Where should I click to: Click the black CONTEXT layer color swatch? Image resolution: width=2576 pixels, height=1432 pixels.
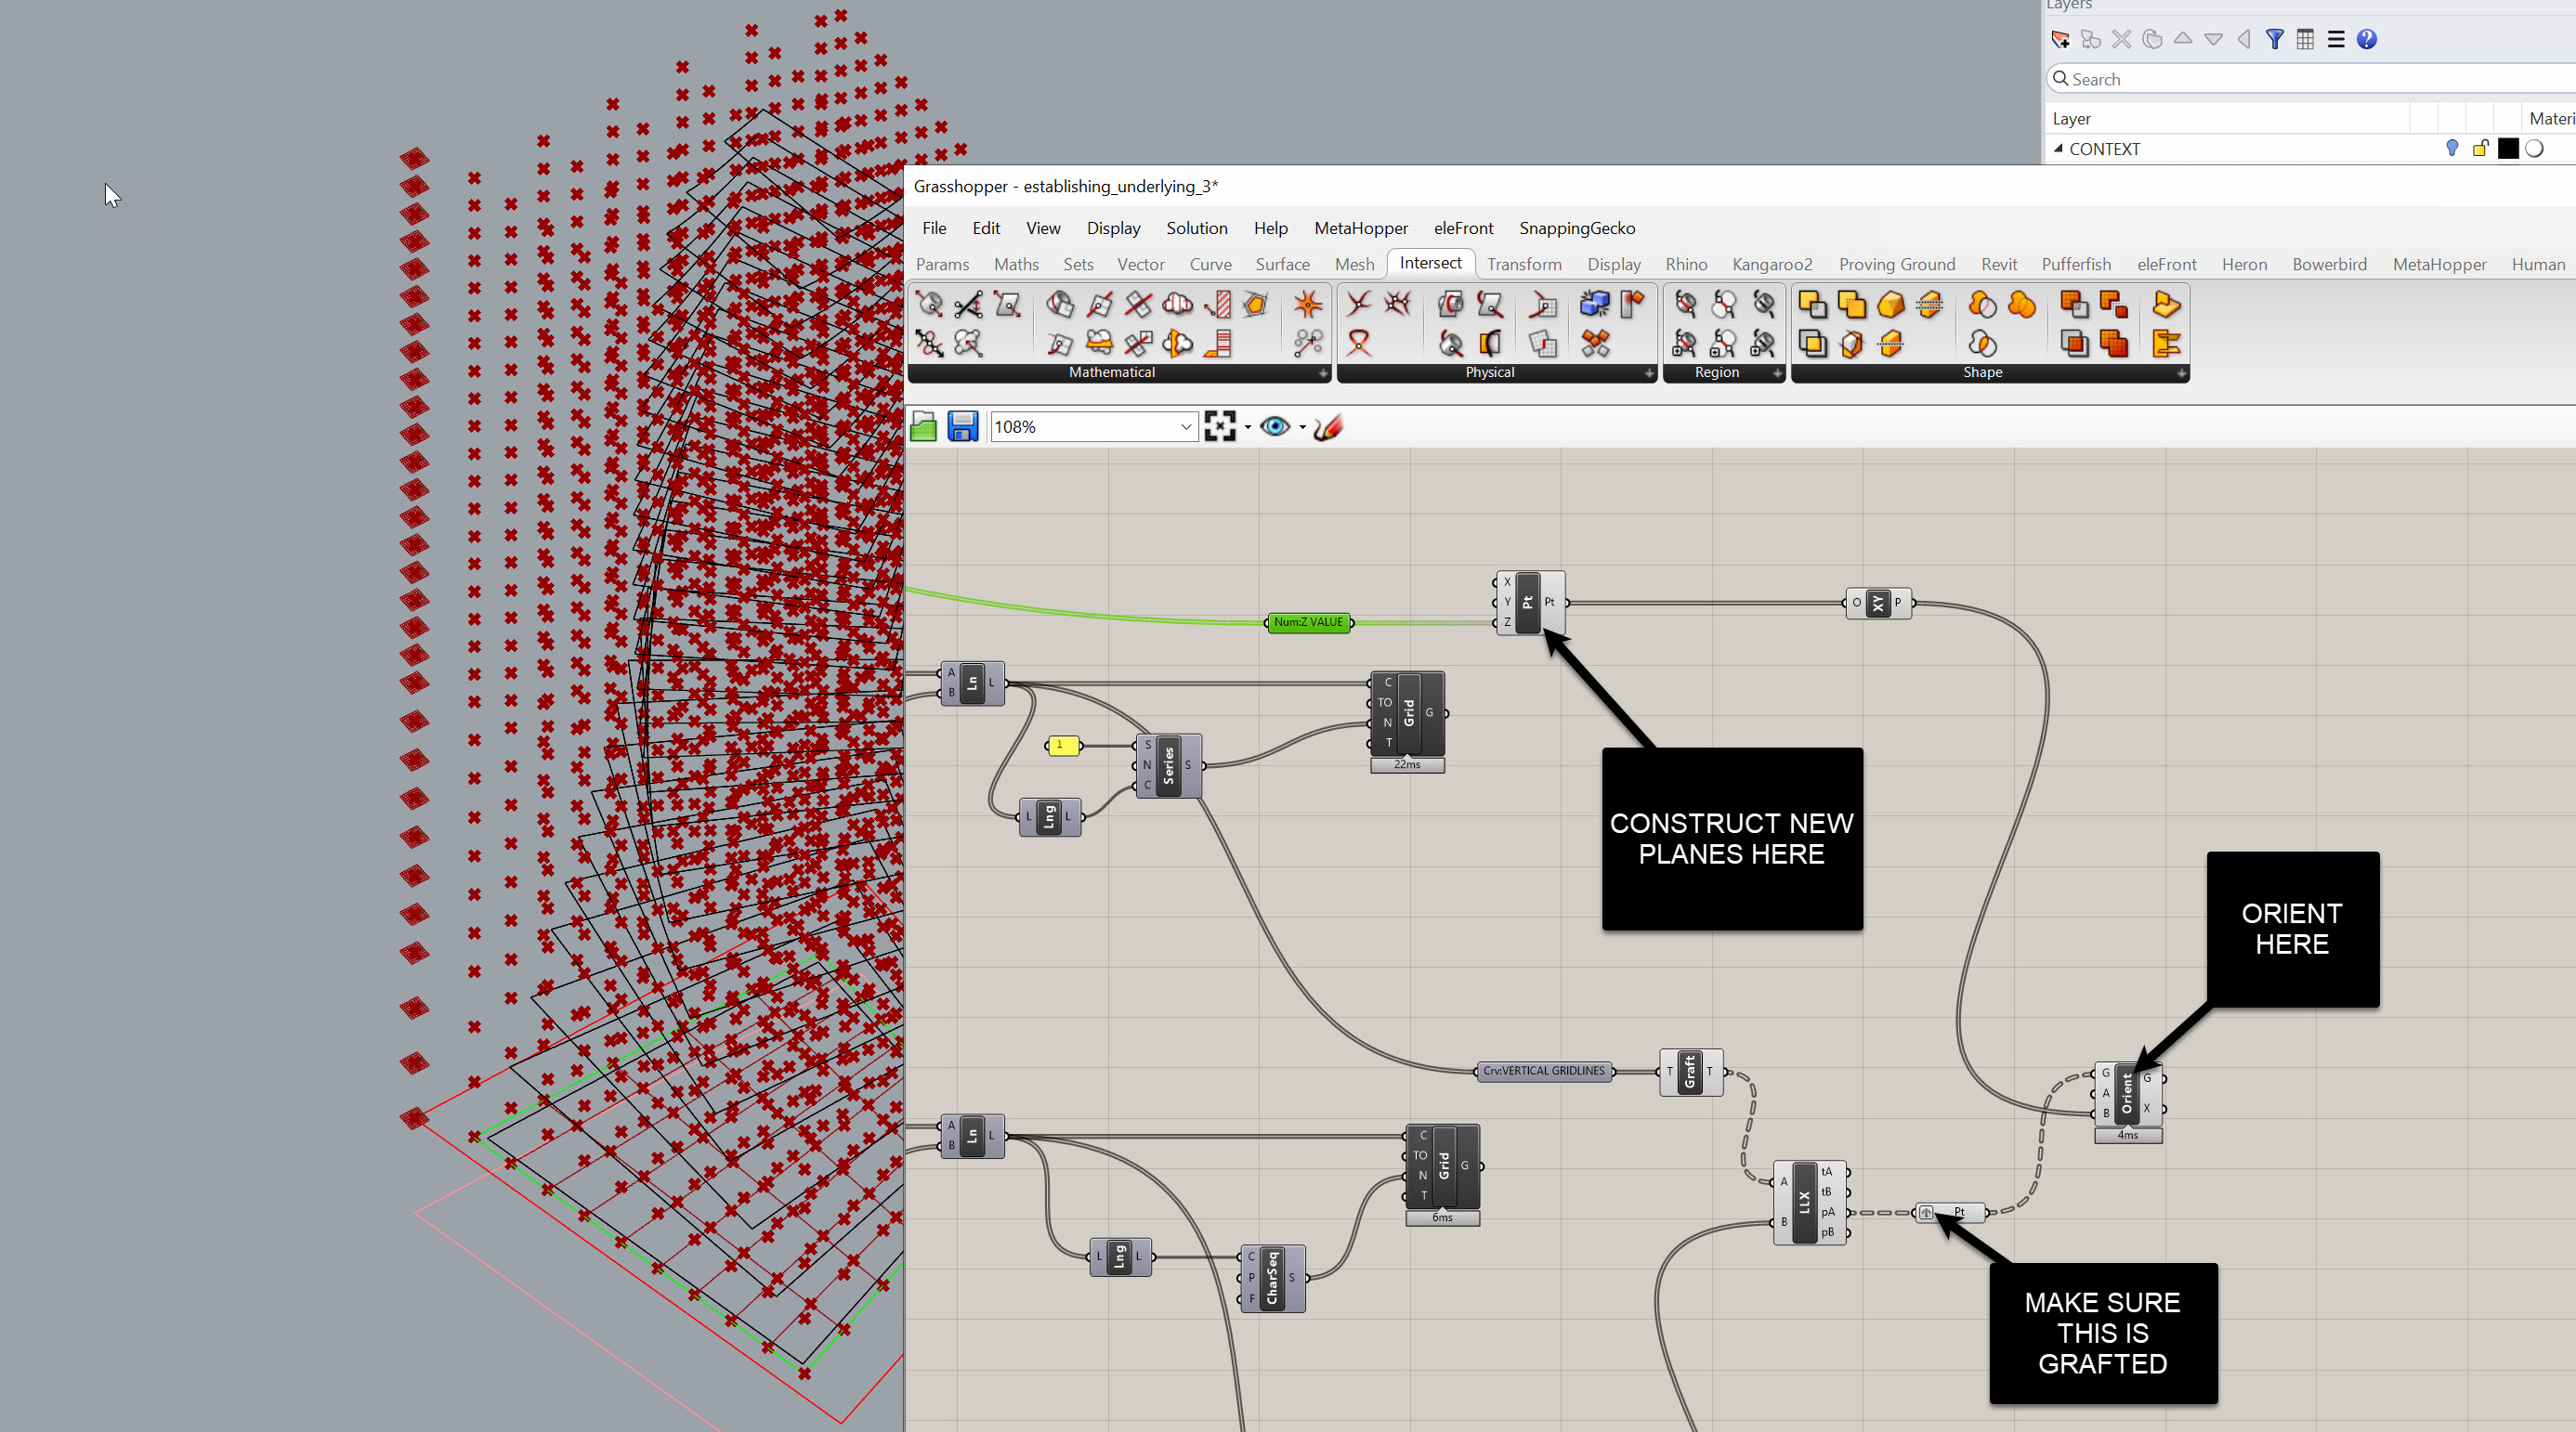tap(2507, 148)
